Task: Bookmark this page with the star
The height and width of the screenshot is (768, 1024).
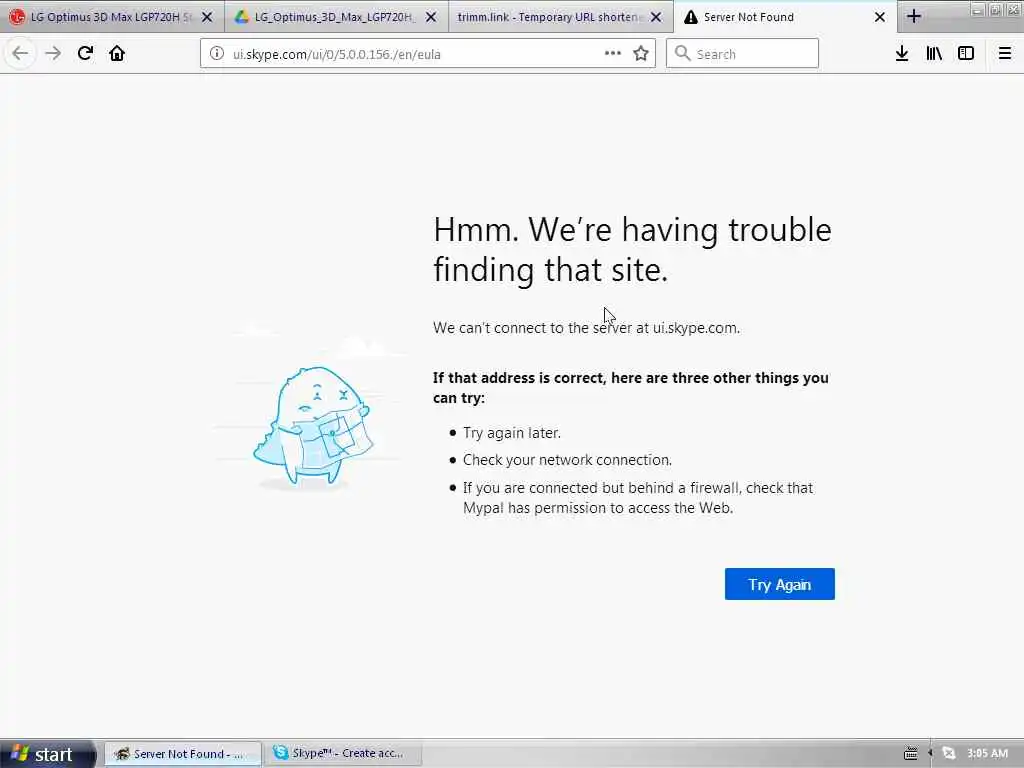Action: coord(641,54)
